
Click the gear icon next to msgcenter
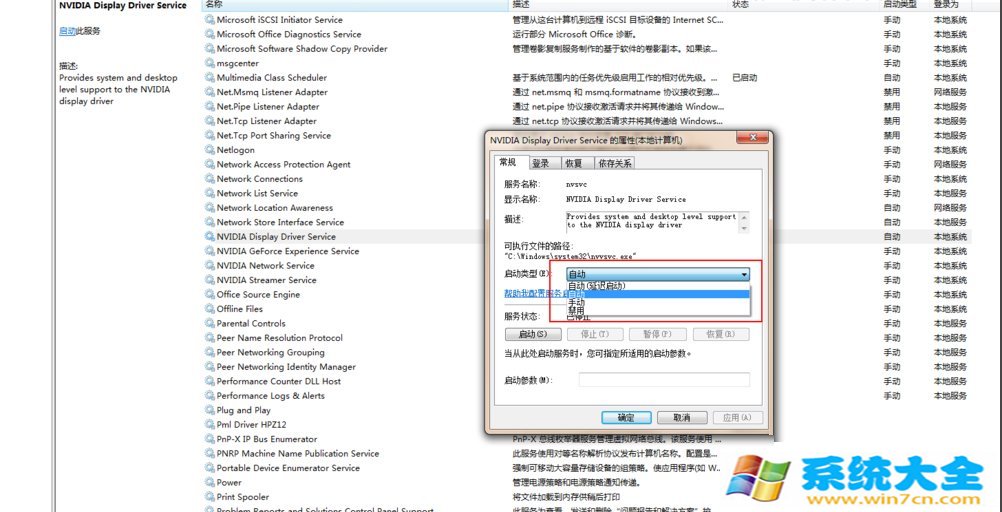210,63
